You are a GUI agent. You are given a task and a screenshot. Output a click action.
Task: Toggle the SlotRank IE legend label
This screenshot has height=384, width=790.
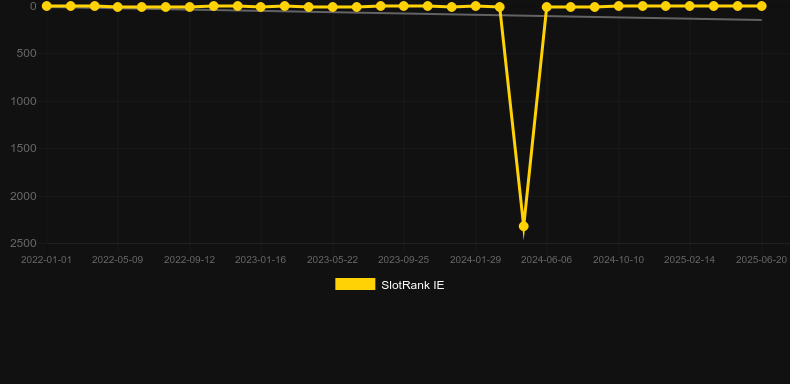tap(413, 285)
